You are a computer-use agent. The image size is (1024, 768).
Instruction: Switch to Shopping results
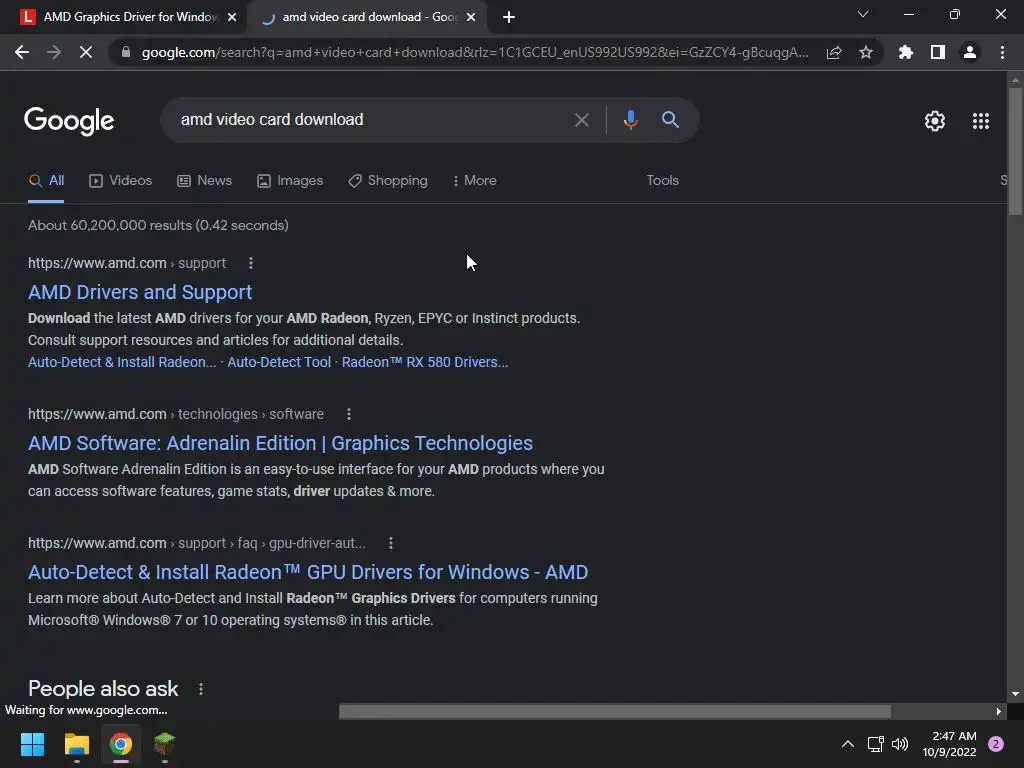coord(388,181)
